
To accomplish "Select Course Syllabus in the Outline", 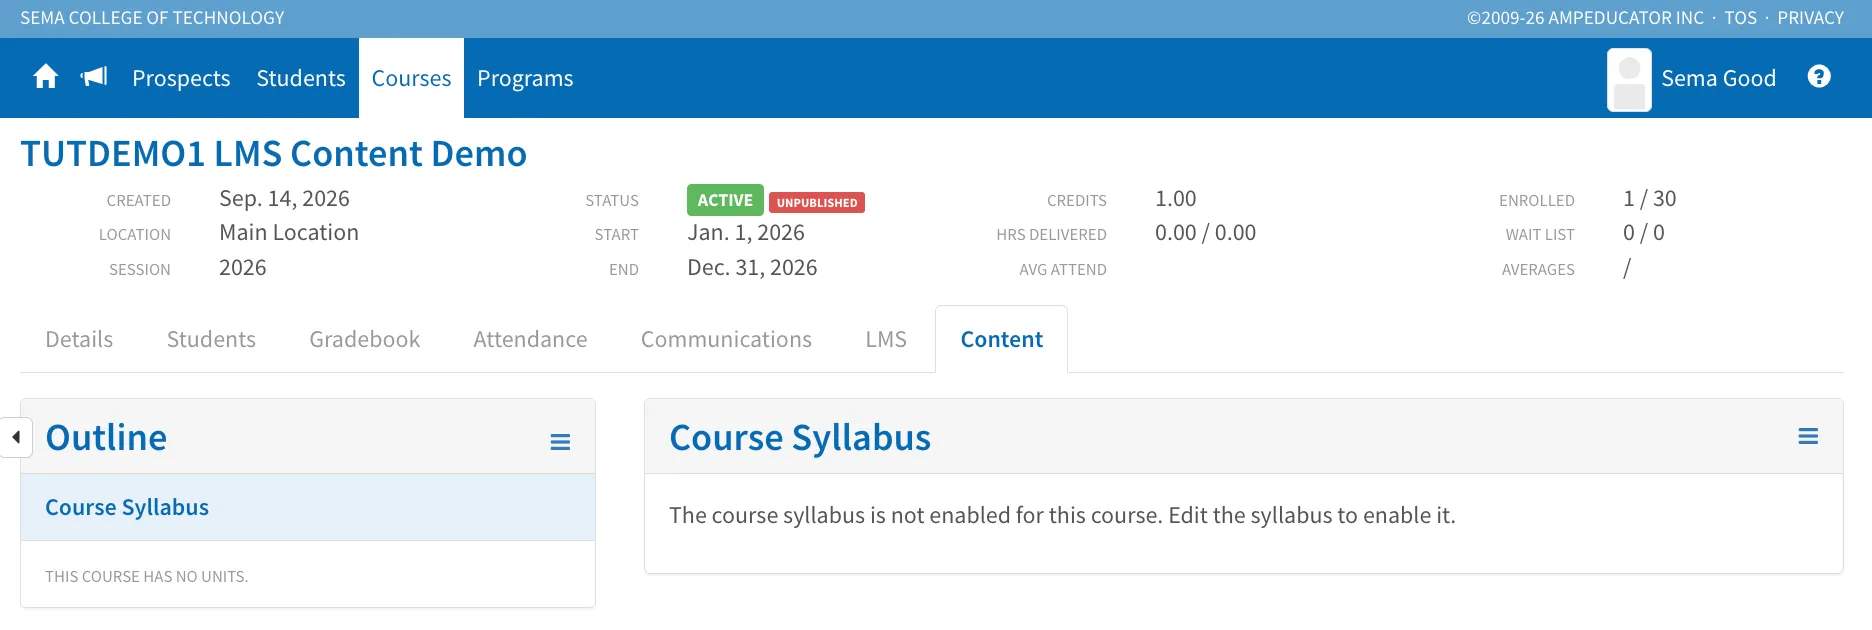I will [308, 507].
